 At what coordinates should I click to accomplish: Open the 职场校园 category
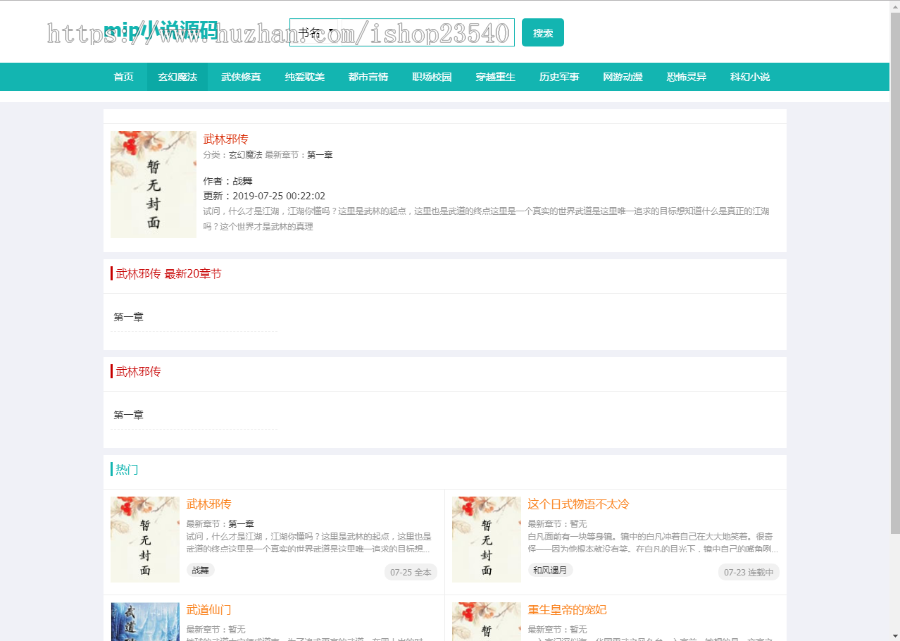[432, 75]
